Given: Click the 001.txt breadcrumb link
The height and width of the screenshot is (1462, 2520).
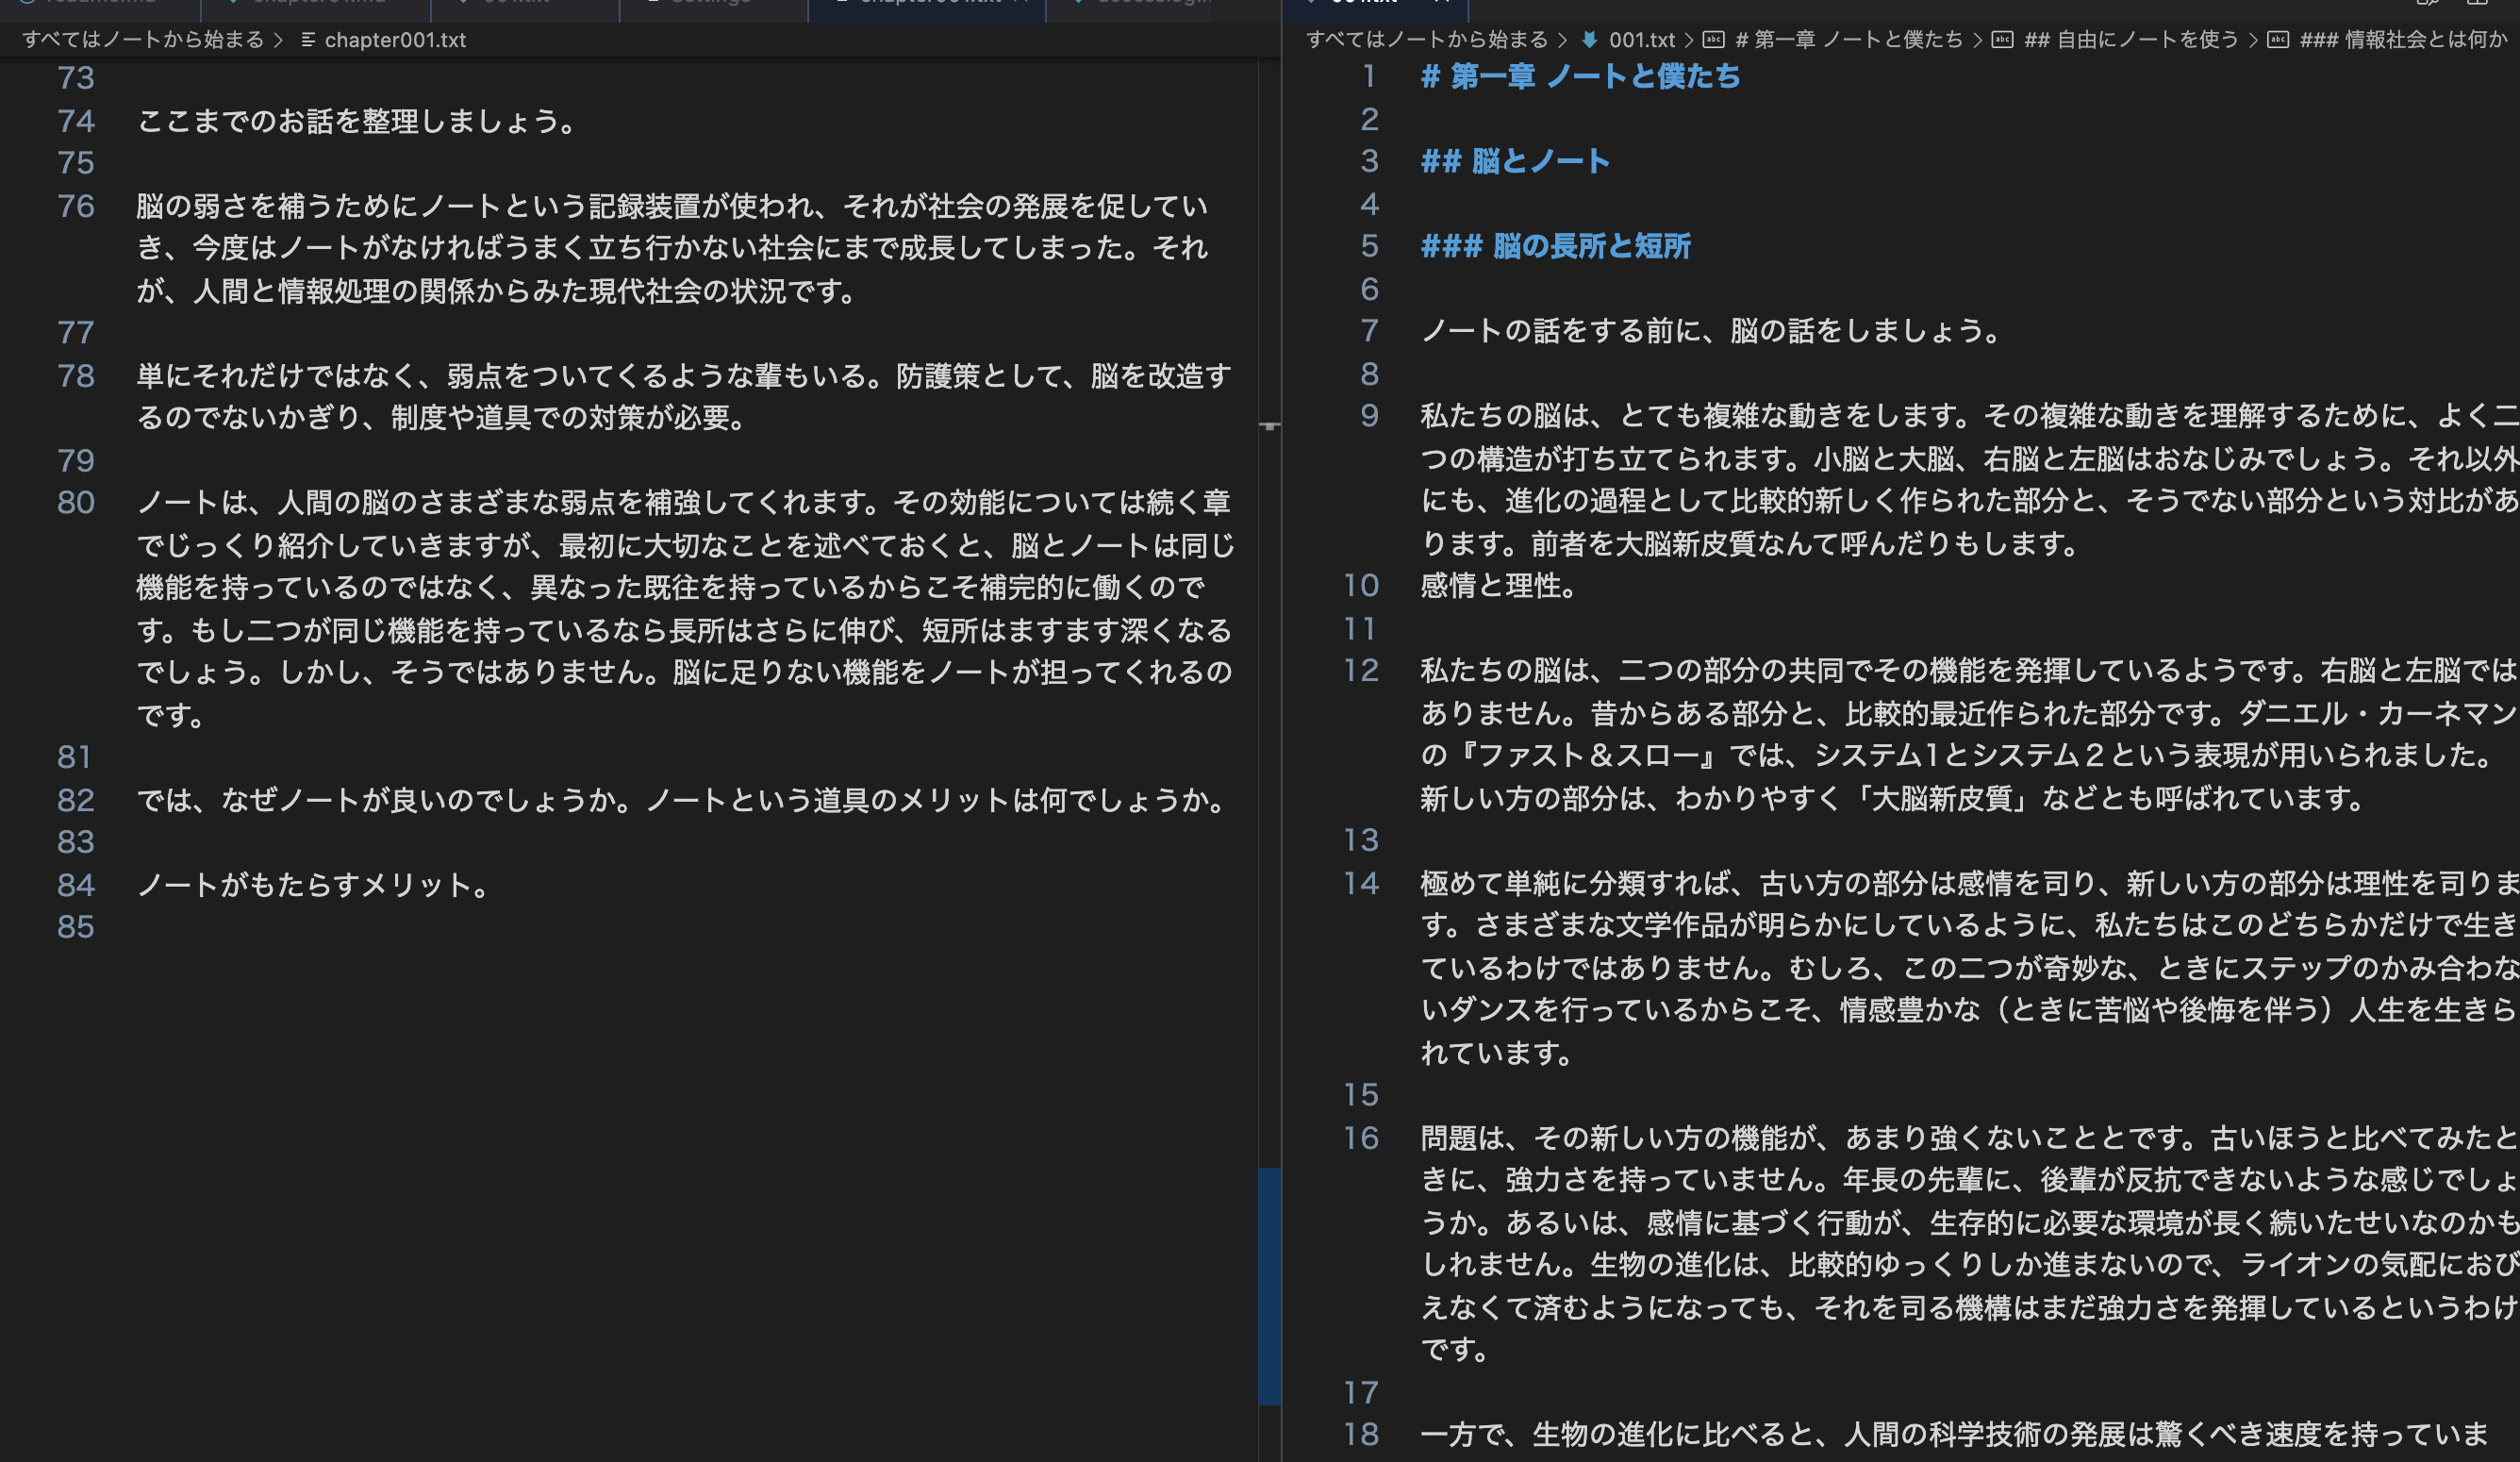Looking at the screenshot, I should (1643, 40).
